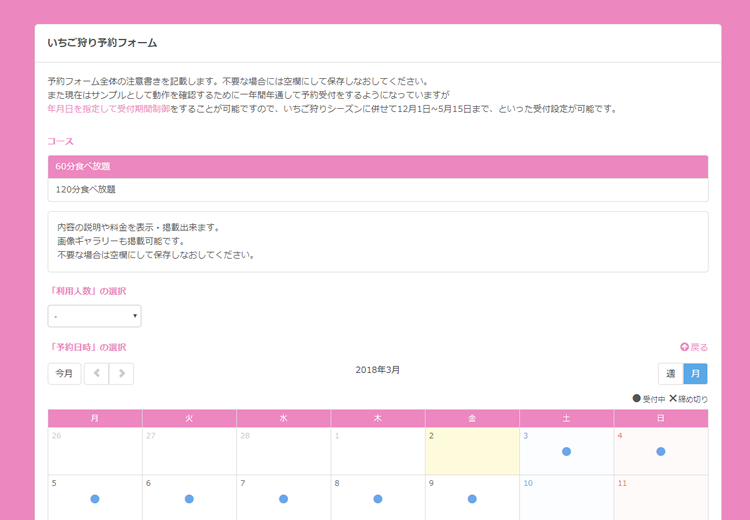Click the highlighted March 2 calendar cell
This screenshot has height=520, width=750.
[472, 451]
